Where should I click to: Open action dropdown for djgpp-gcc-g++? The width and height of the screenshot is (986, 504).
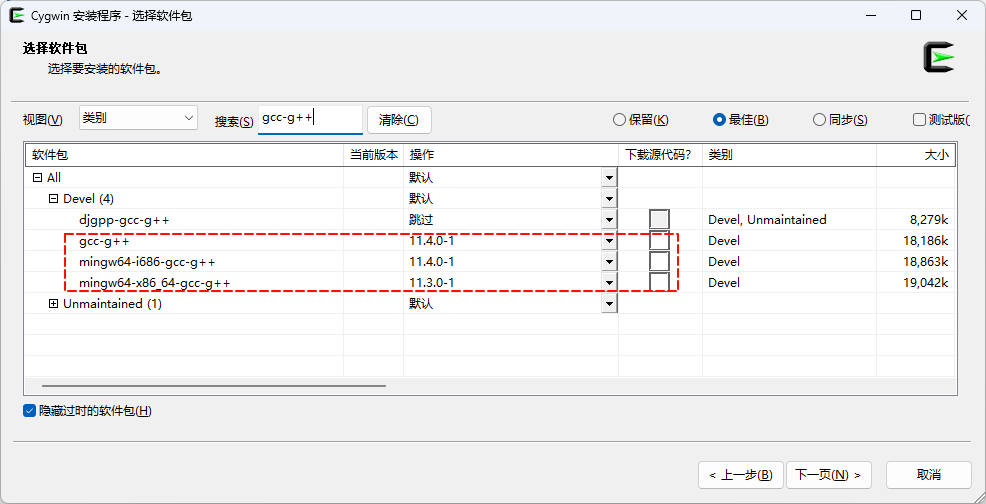pos(609,220)
